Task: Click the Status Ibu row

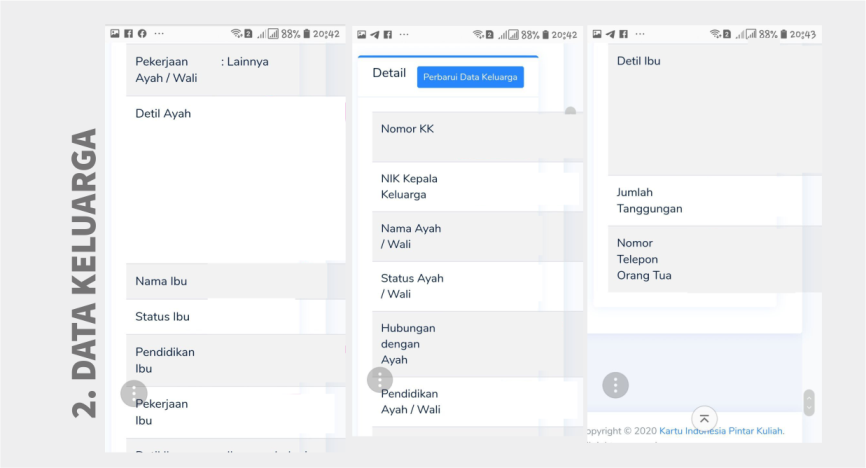Action: click(236, 317)
